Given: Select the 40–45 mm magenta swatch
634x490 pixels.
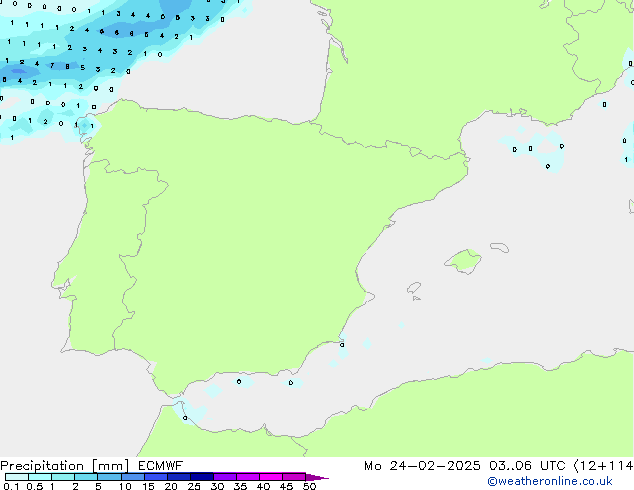Looking at the screenshot, I should click(271, 477).
